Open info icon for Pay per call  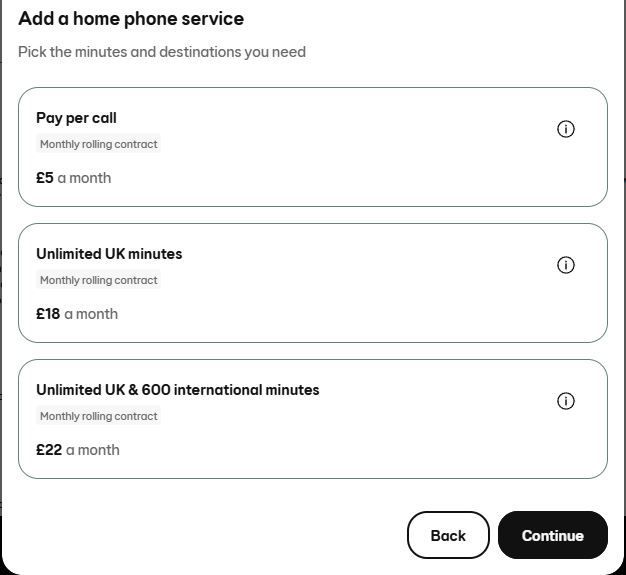(566, 129)
